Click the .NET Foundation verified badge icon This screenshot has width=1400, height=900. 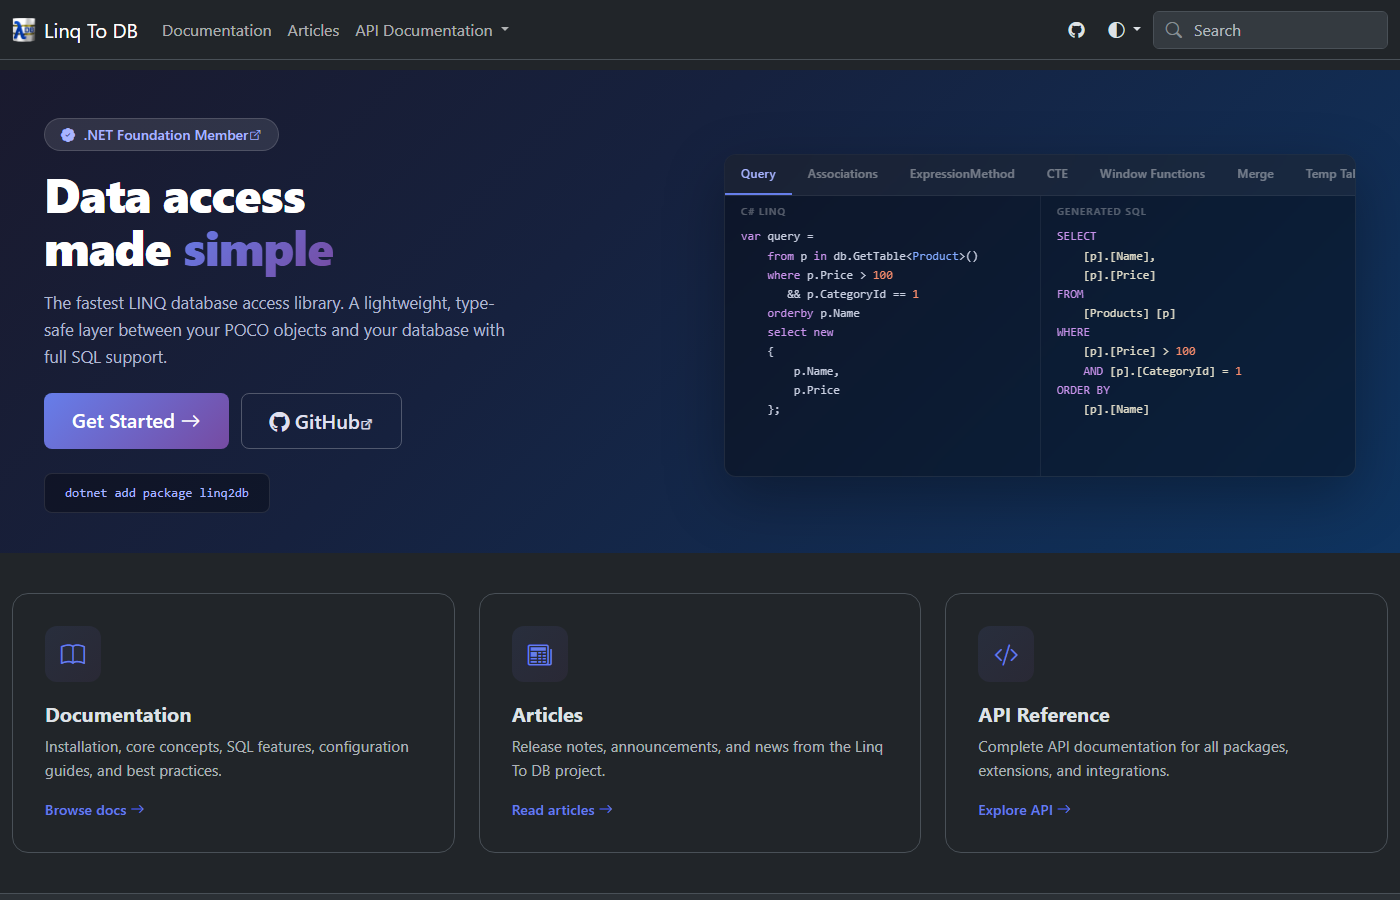tap(68, 135)
